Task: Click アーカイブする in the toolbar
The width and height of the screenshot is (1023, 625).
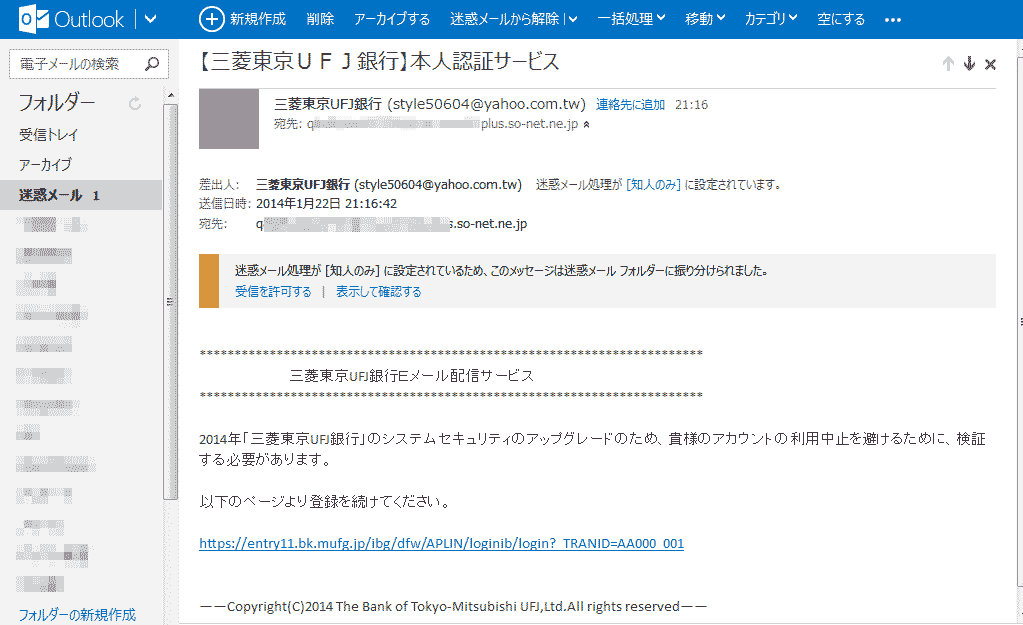Action: (x=392, y=19)
